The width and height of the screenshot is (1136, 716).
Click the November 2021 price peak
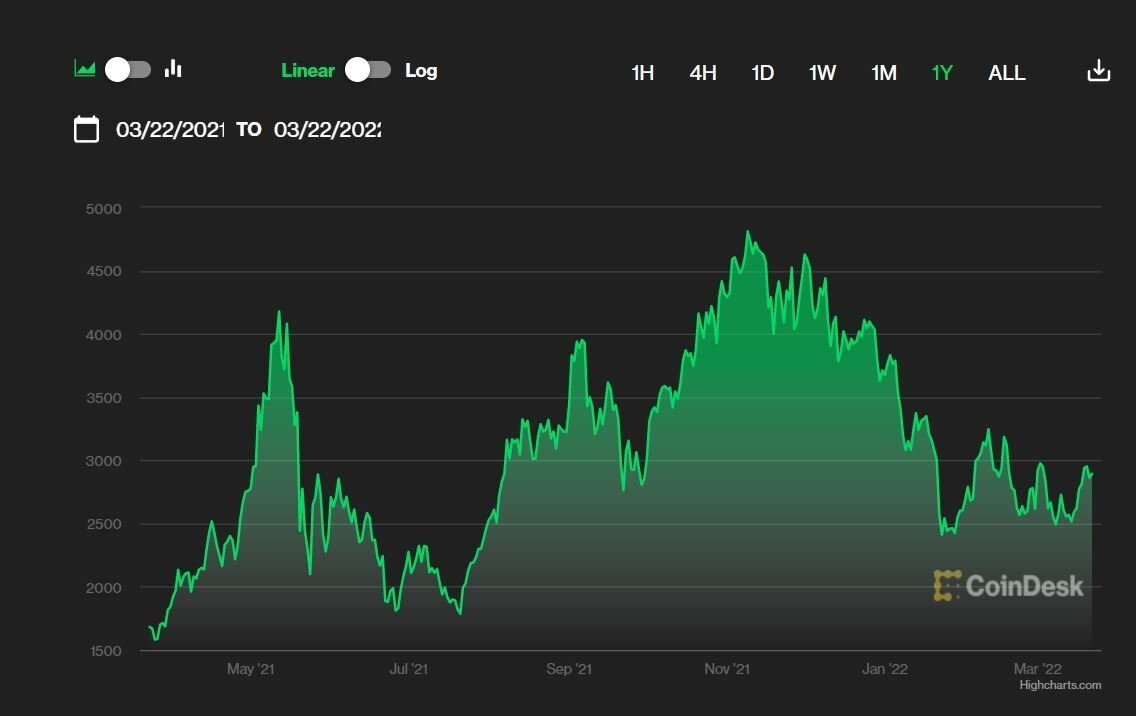pos(748,232)
